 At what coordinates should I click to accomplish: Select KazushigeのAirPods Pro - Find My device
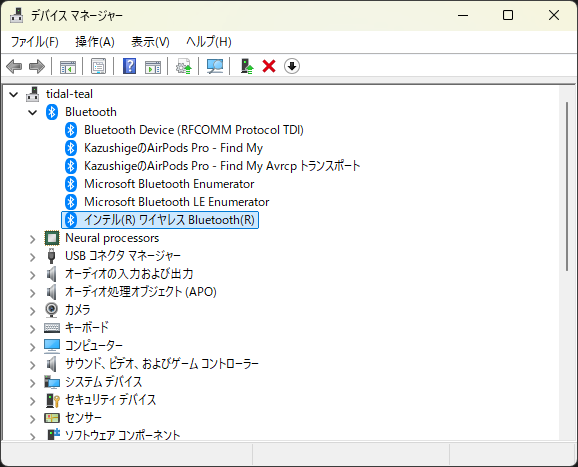[173, 148]
